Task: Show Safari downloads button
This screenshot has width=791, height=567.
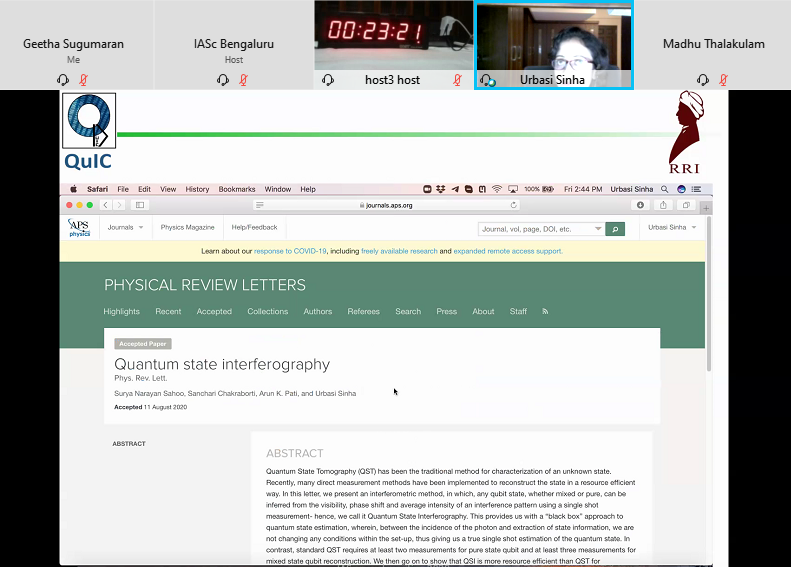Action: [640, 205]
